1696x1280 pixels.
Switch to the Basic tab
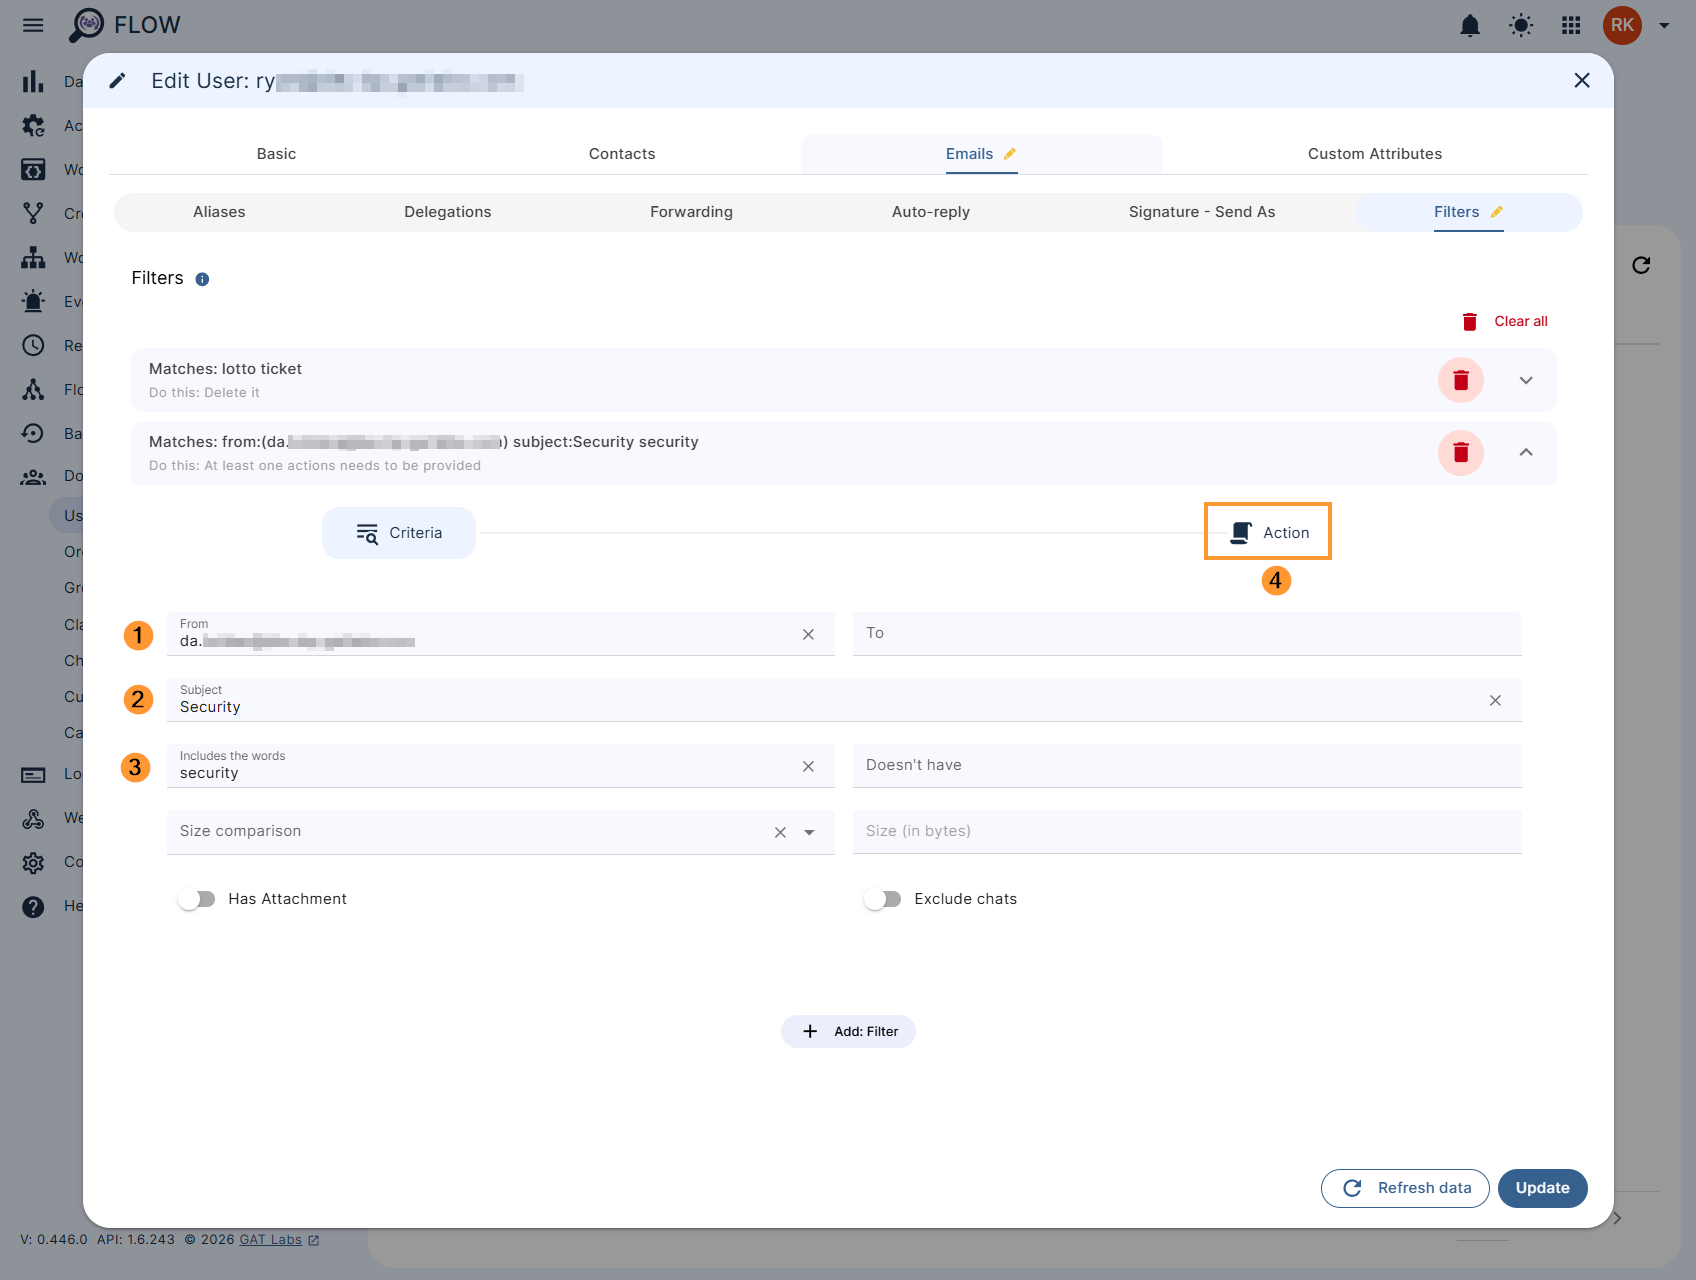(276, 154)
